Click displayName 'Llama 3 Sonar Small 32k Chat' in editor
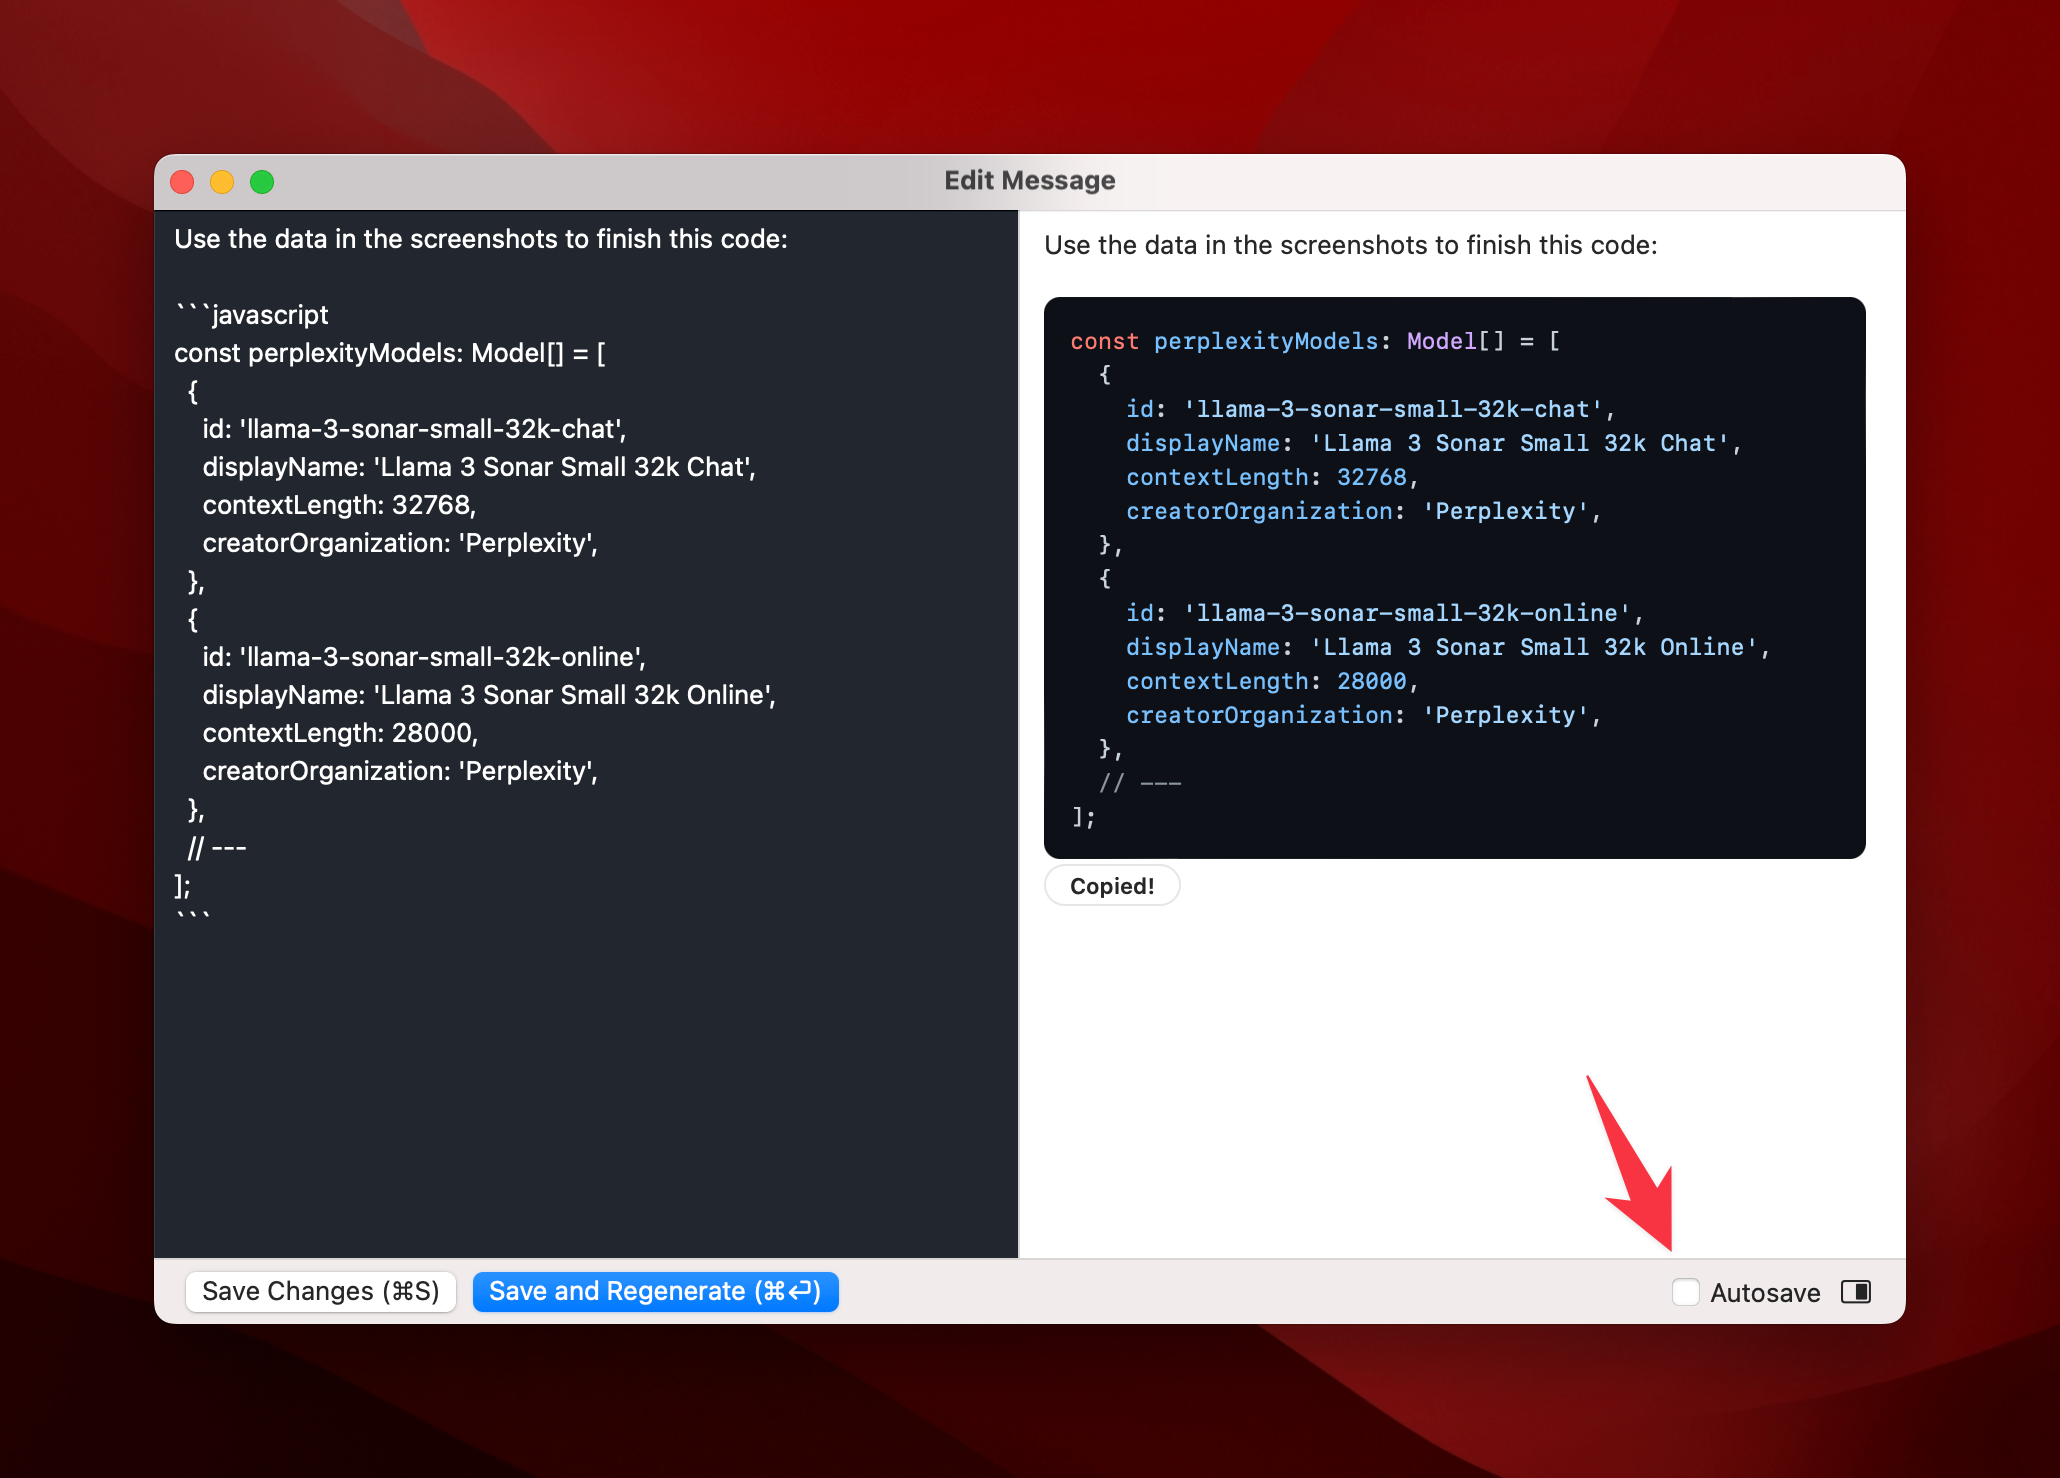This screenshot has width=2060, height=1478. pos(479,467)
